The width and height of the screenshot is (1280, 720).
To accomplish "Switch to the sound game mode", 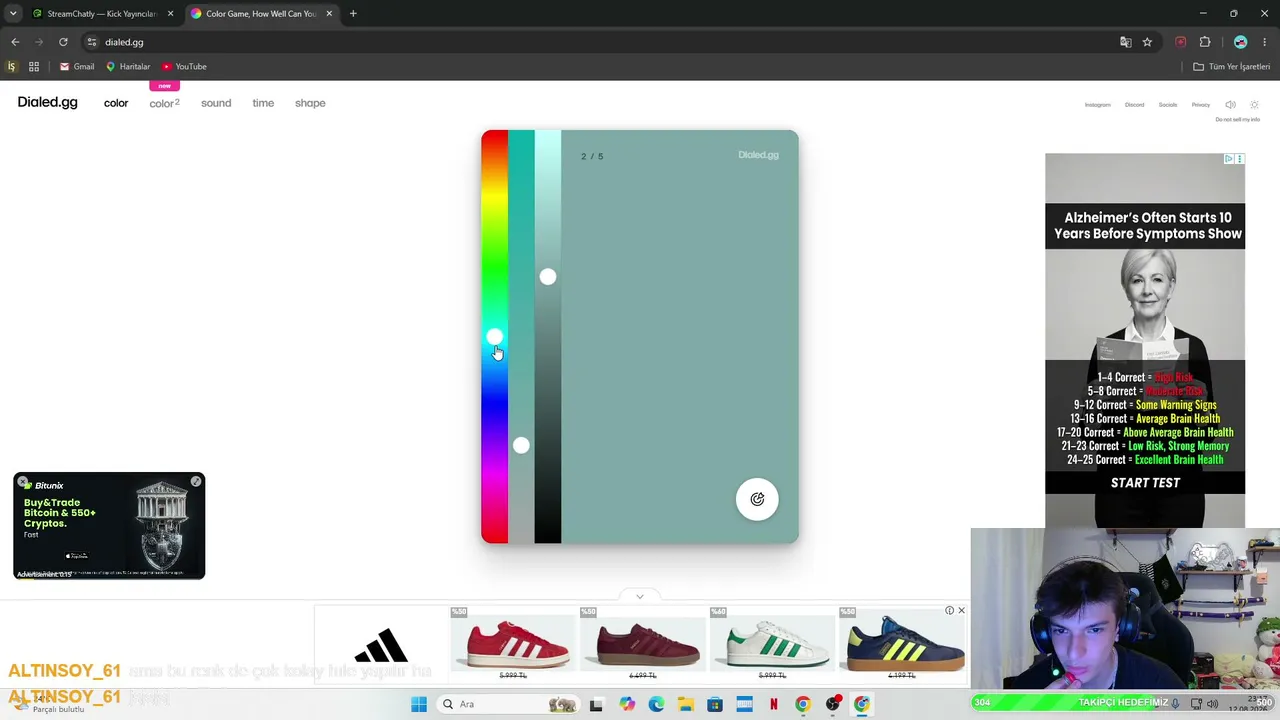I will coord(216,103).
